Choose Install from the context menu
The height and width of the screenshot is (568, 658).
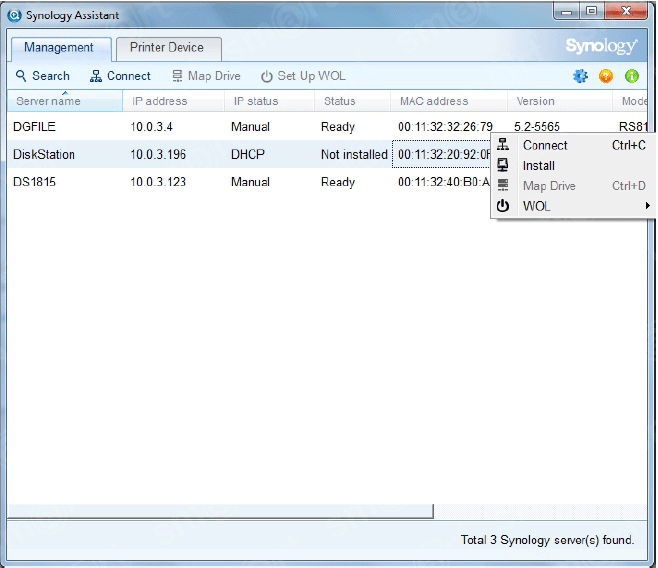[x=573, y=166]
